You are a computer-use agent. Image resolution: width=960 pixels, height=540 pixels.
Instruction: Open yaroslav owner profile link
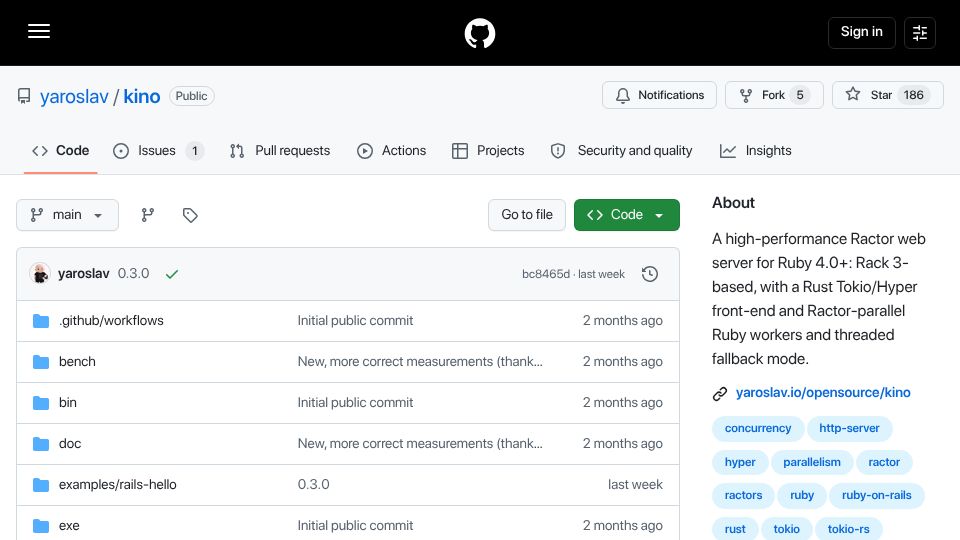(x=74, y=96)
